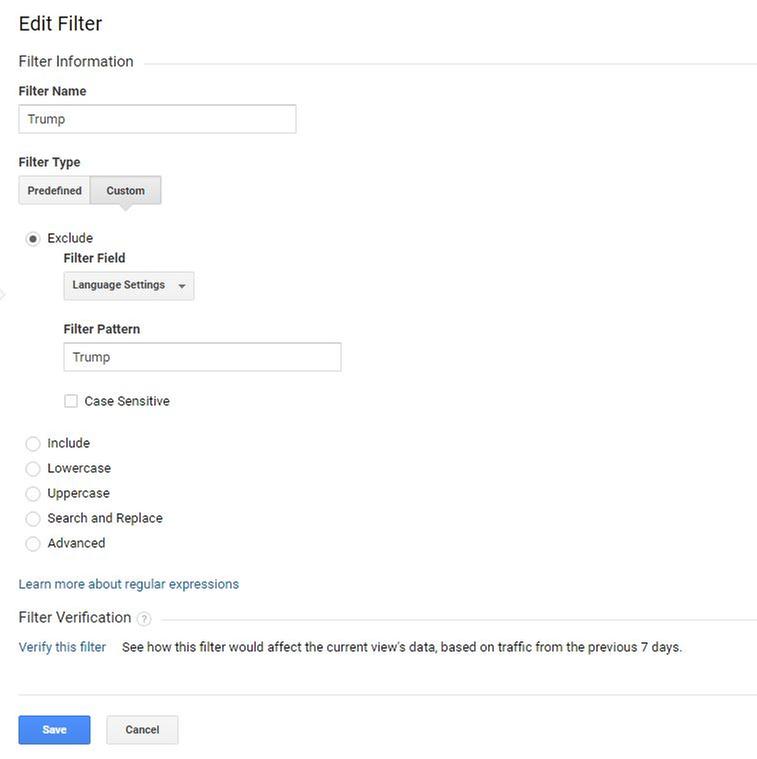Click the Verify this filter link
Image resolution: width=757 pixels, height=759 pixels.
(62, 647)
